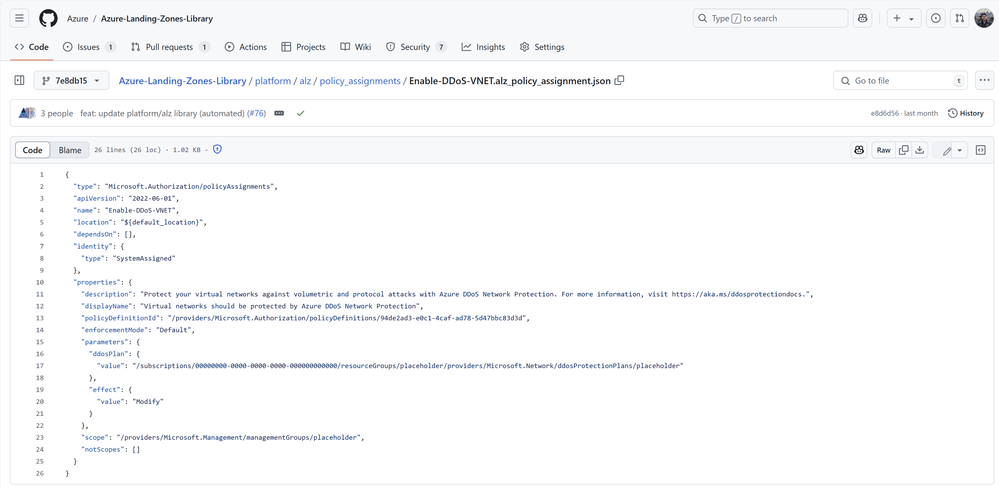Open the Actions tab
Image resolution: width=999 pixels, height=487 pixels.
[246, 47]
